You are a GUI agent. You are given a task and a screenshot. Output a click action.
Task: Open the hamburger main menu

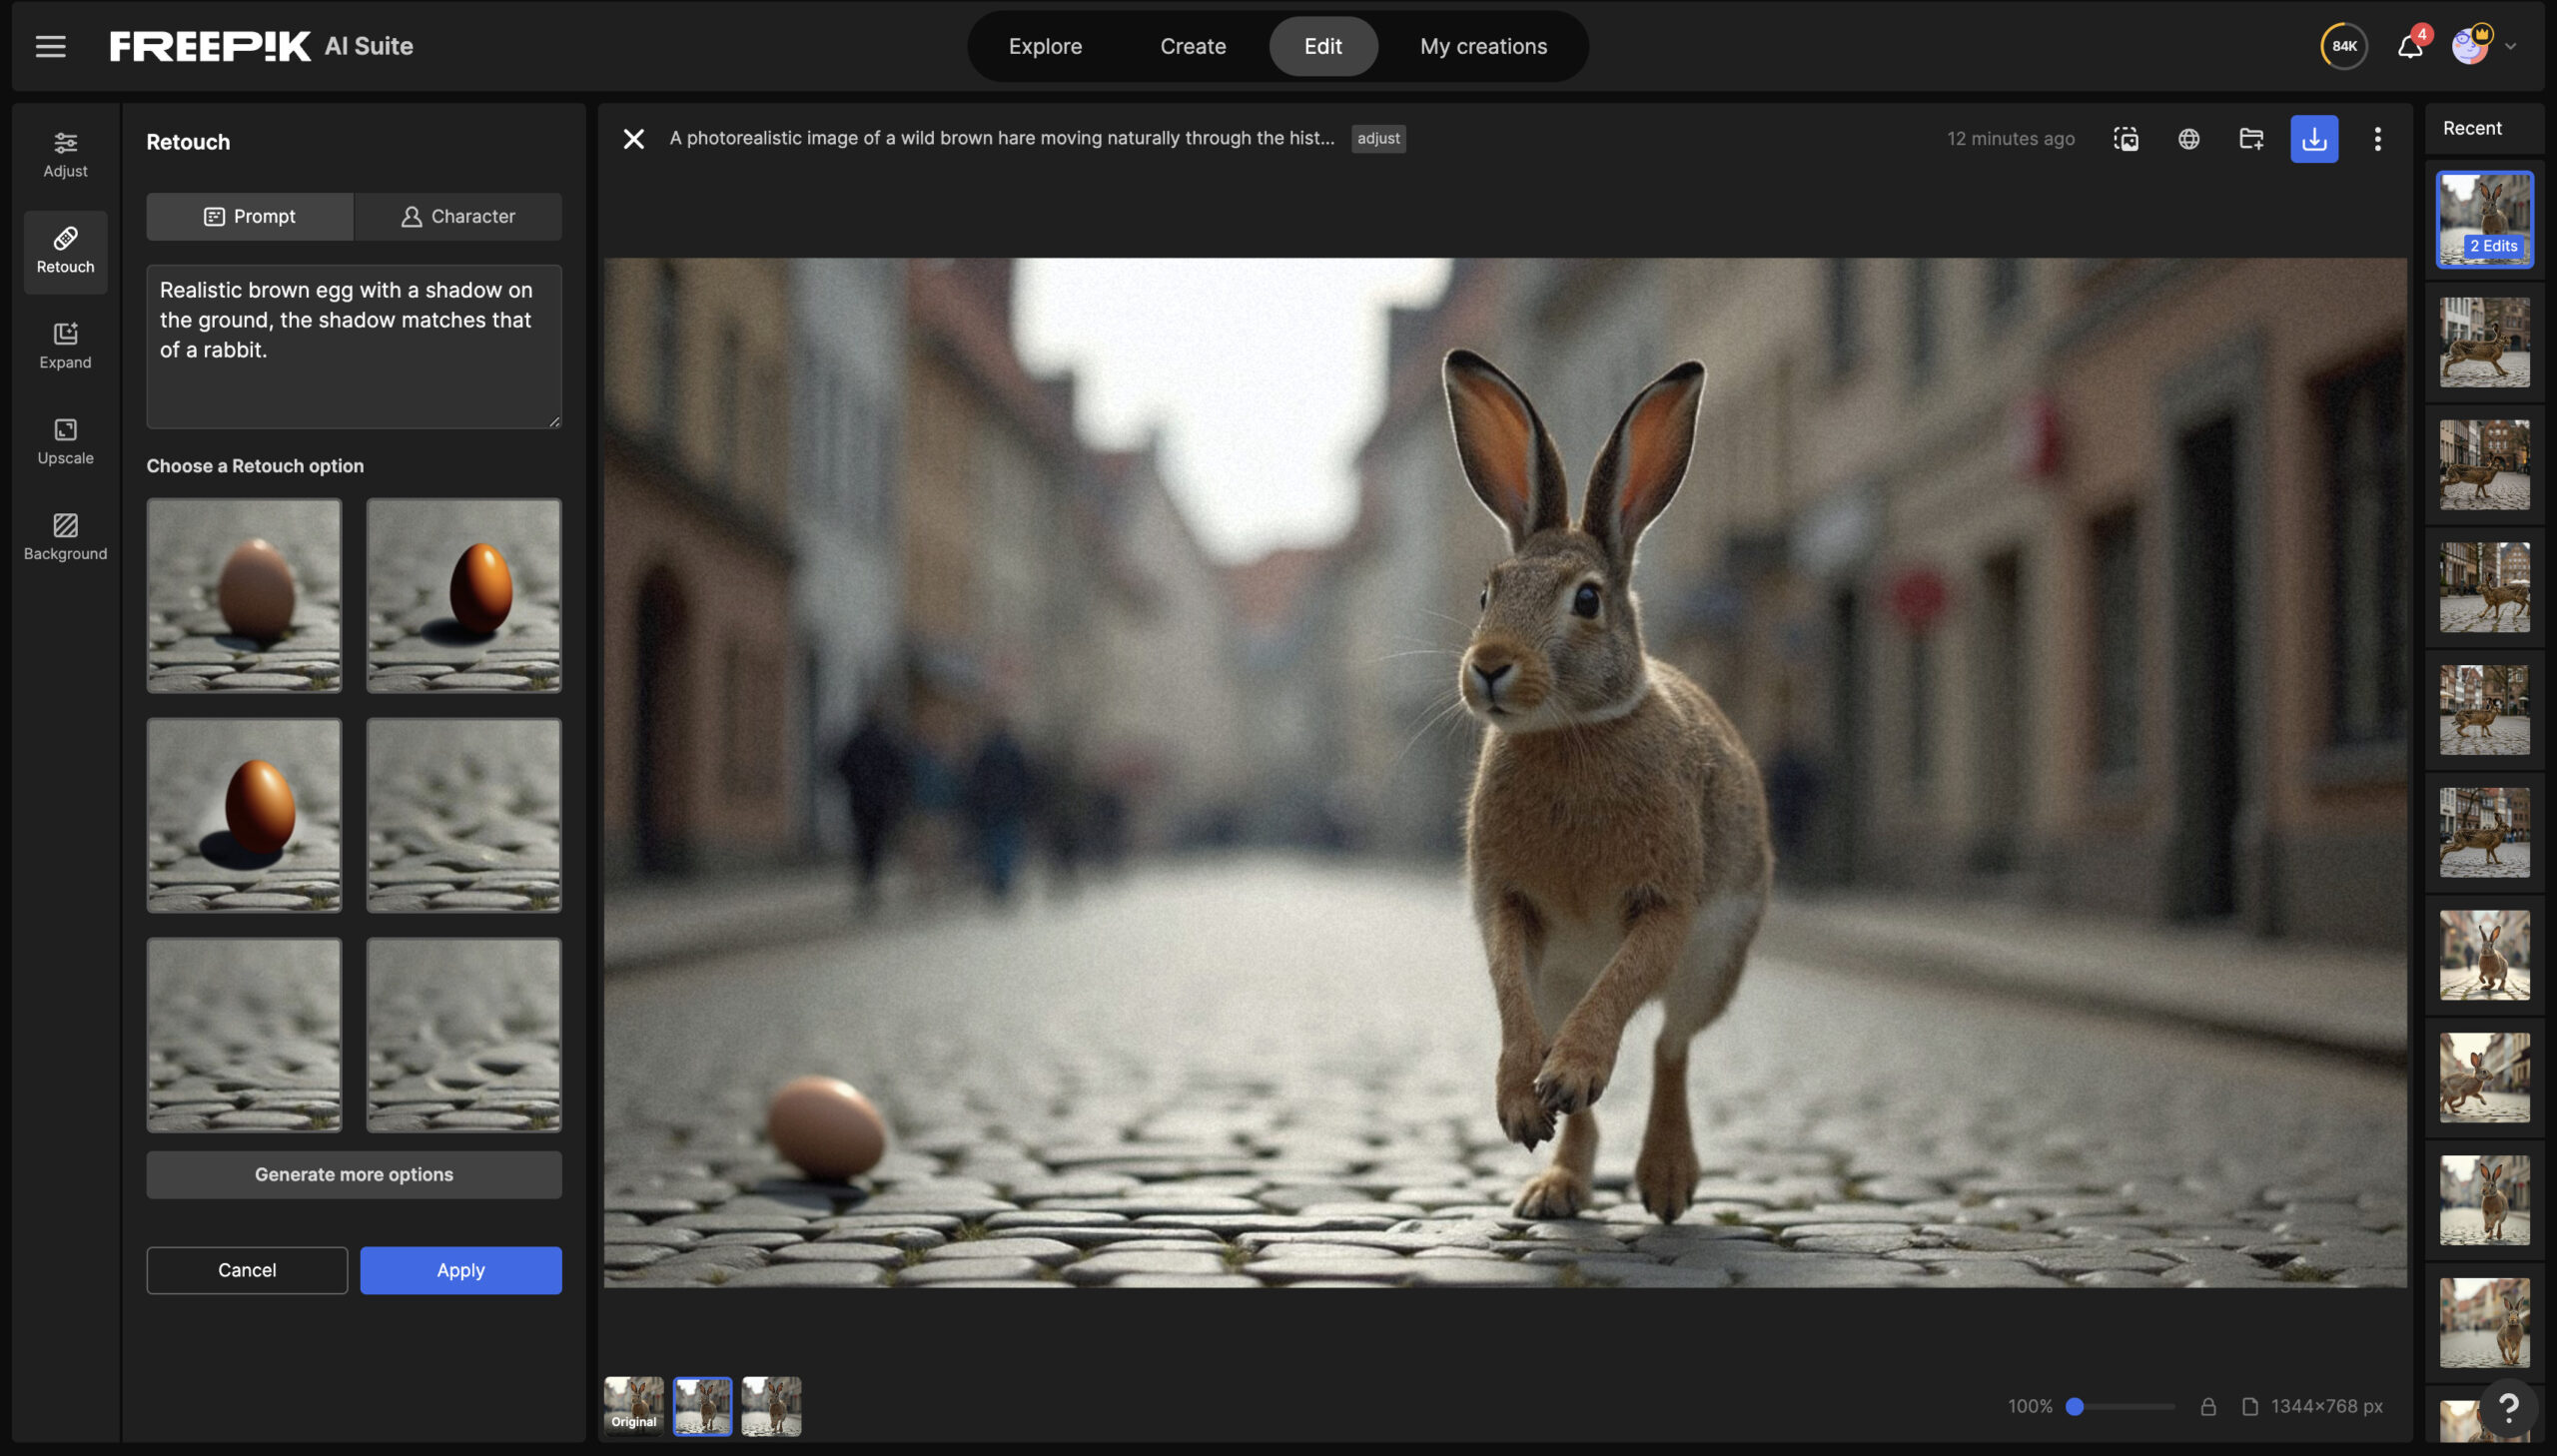click(50, 46)
